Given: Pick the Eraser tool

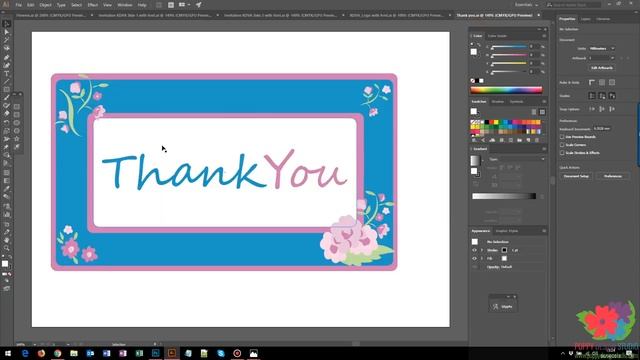Looking at the screenshot, I should point(7,114).
